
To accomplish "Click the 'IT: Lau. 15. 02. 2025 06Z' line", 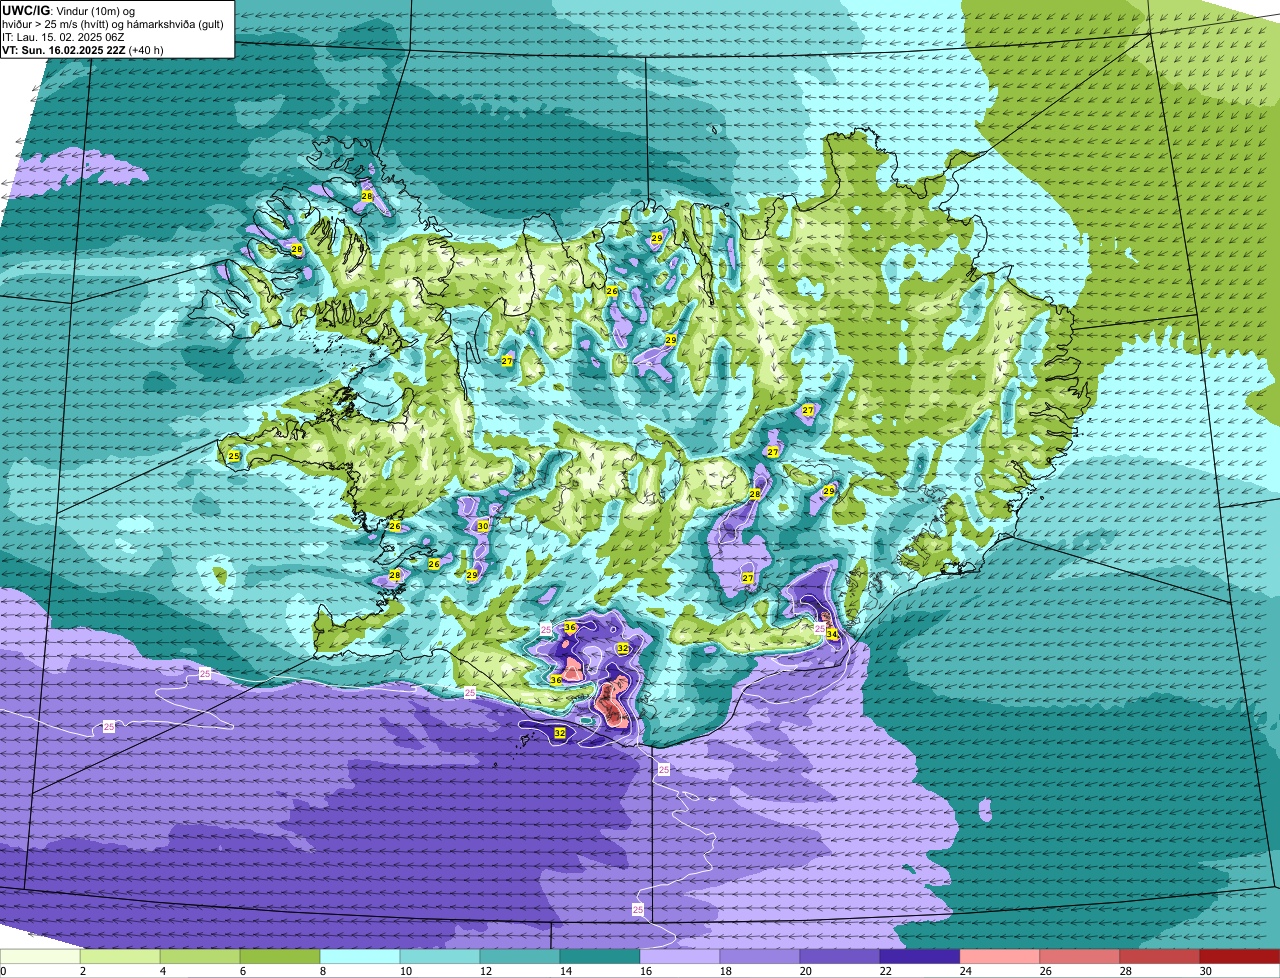I will pyautogui.click(x=63, y=36).
